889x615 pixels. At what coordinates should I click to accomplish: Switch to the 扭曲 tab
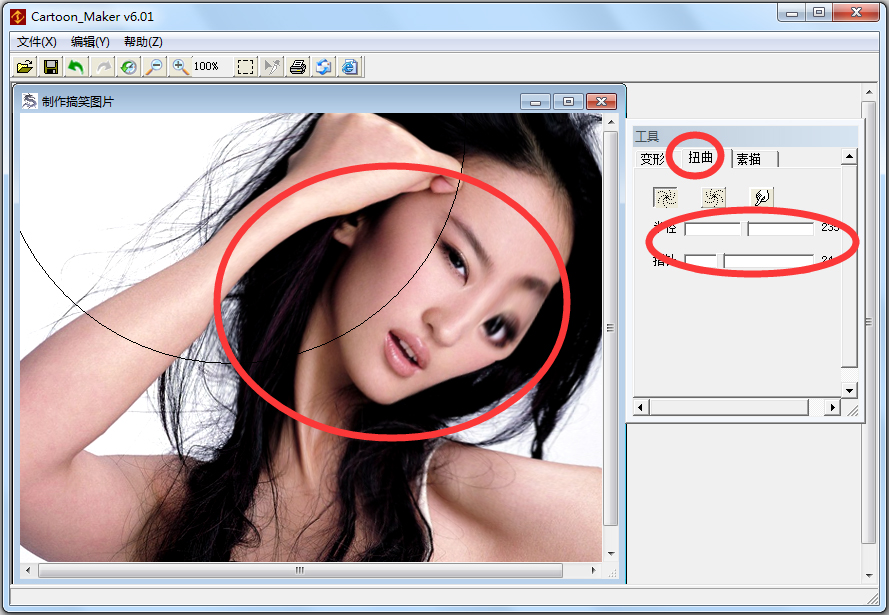[x=700, y=158]
